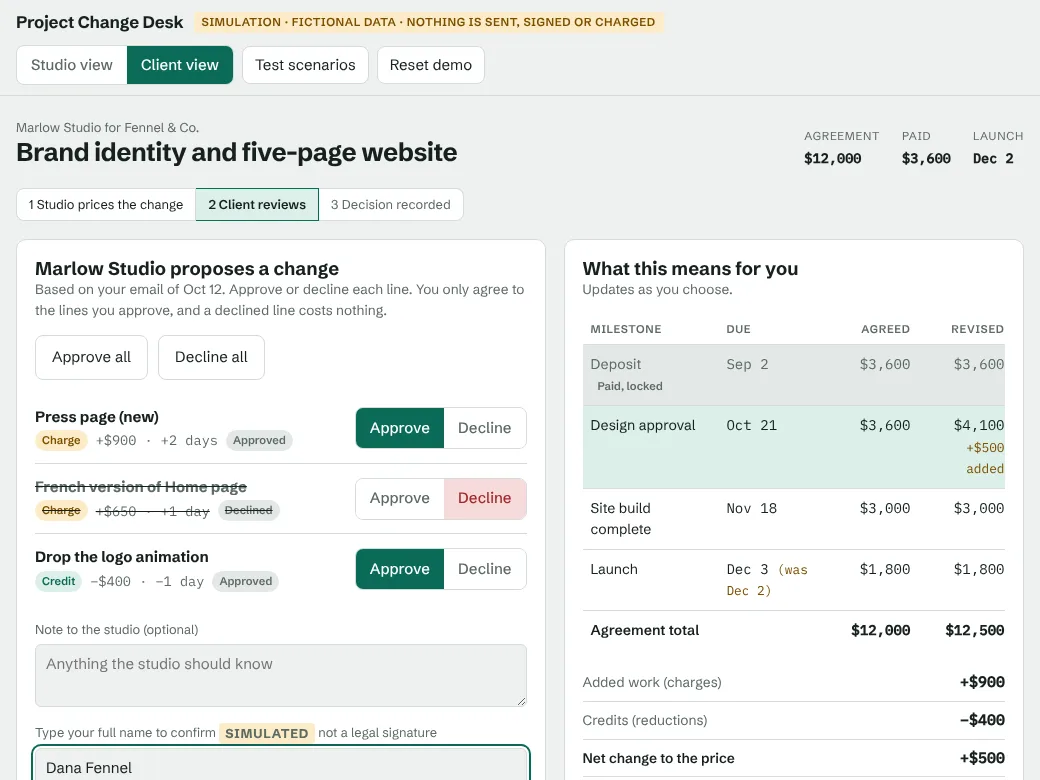
Task: Select step 2 Client reviews
Action: coord(257,204)
